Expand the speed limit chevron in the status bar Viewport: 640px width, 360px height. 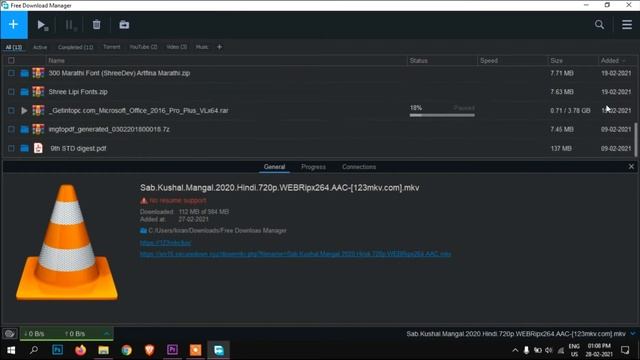pyautogui.click(x=107, y=333)
